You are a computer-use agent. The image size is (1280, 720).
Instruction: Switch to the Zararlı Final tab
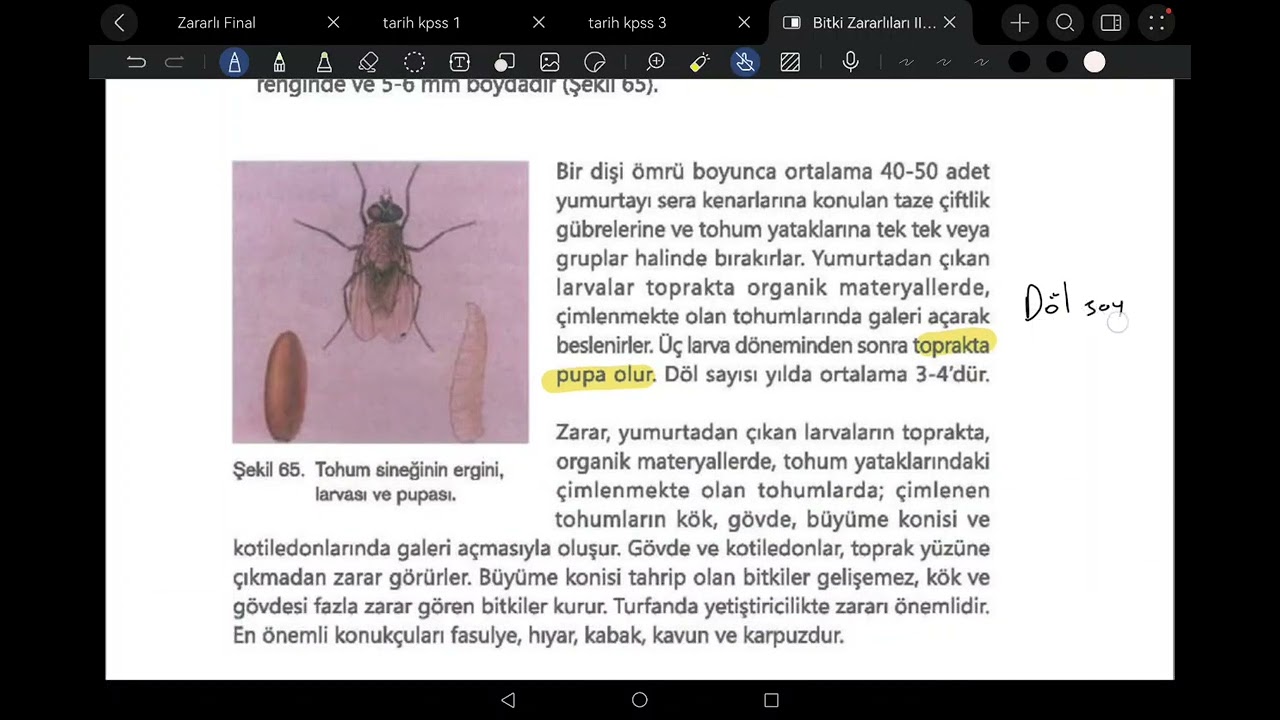click(217, 23)
